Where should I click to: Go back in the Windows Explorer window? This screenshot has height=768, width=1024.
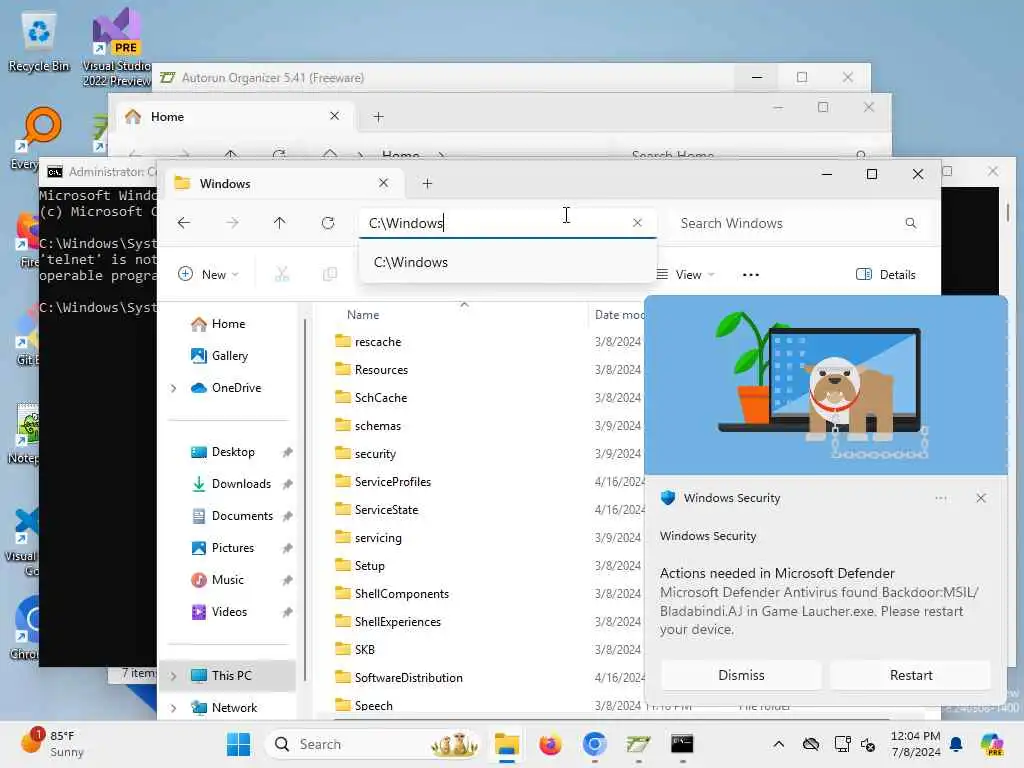[x=184, y=223]
